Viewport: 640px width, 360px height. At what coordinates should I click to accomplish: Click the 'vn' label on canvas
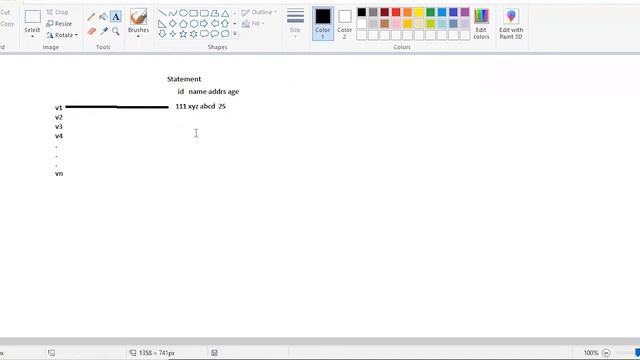(x=59, y=173)
